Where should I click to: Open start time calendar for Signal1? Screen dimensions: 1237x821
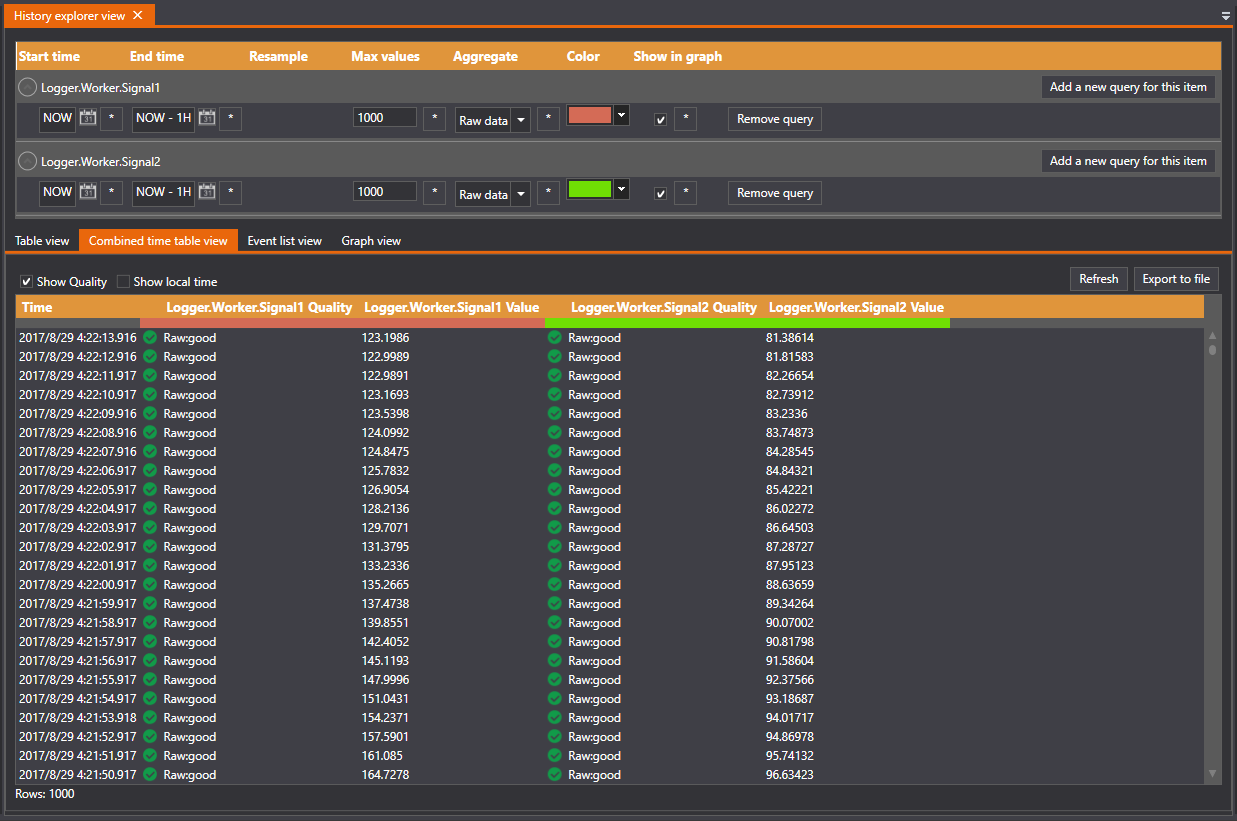(88, 118)
